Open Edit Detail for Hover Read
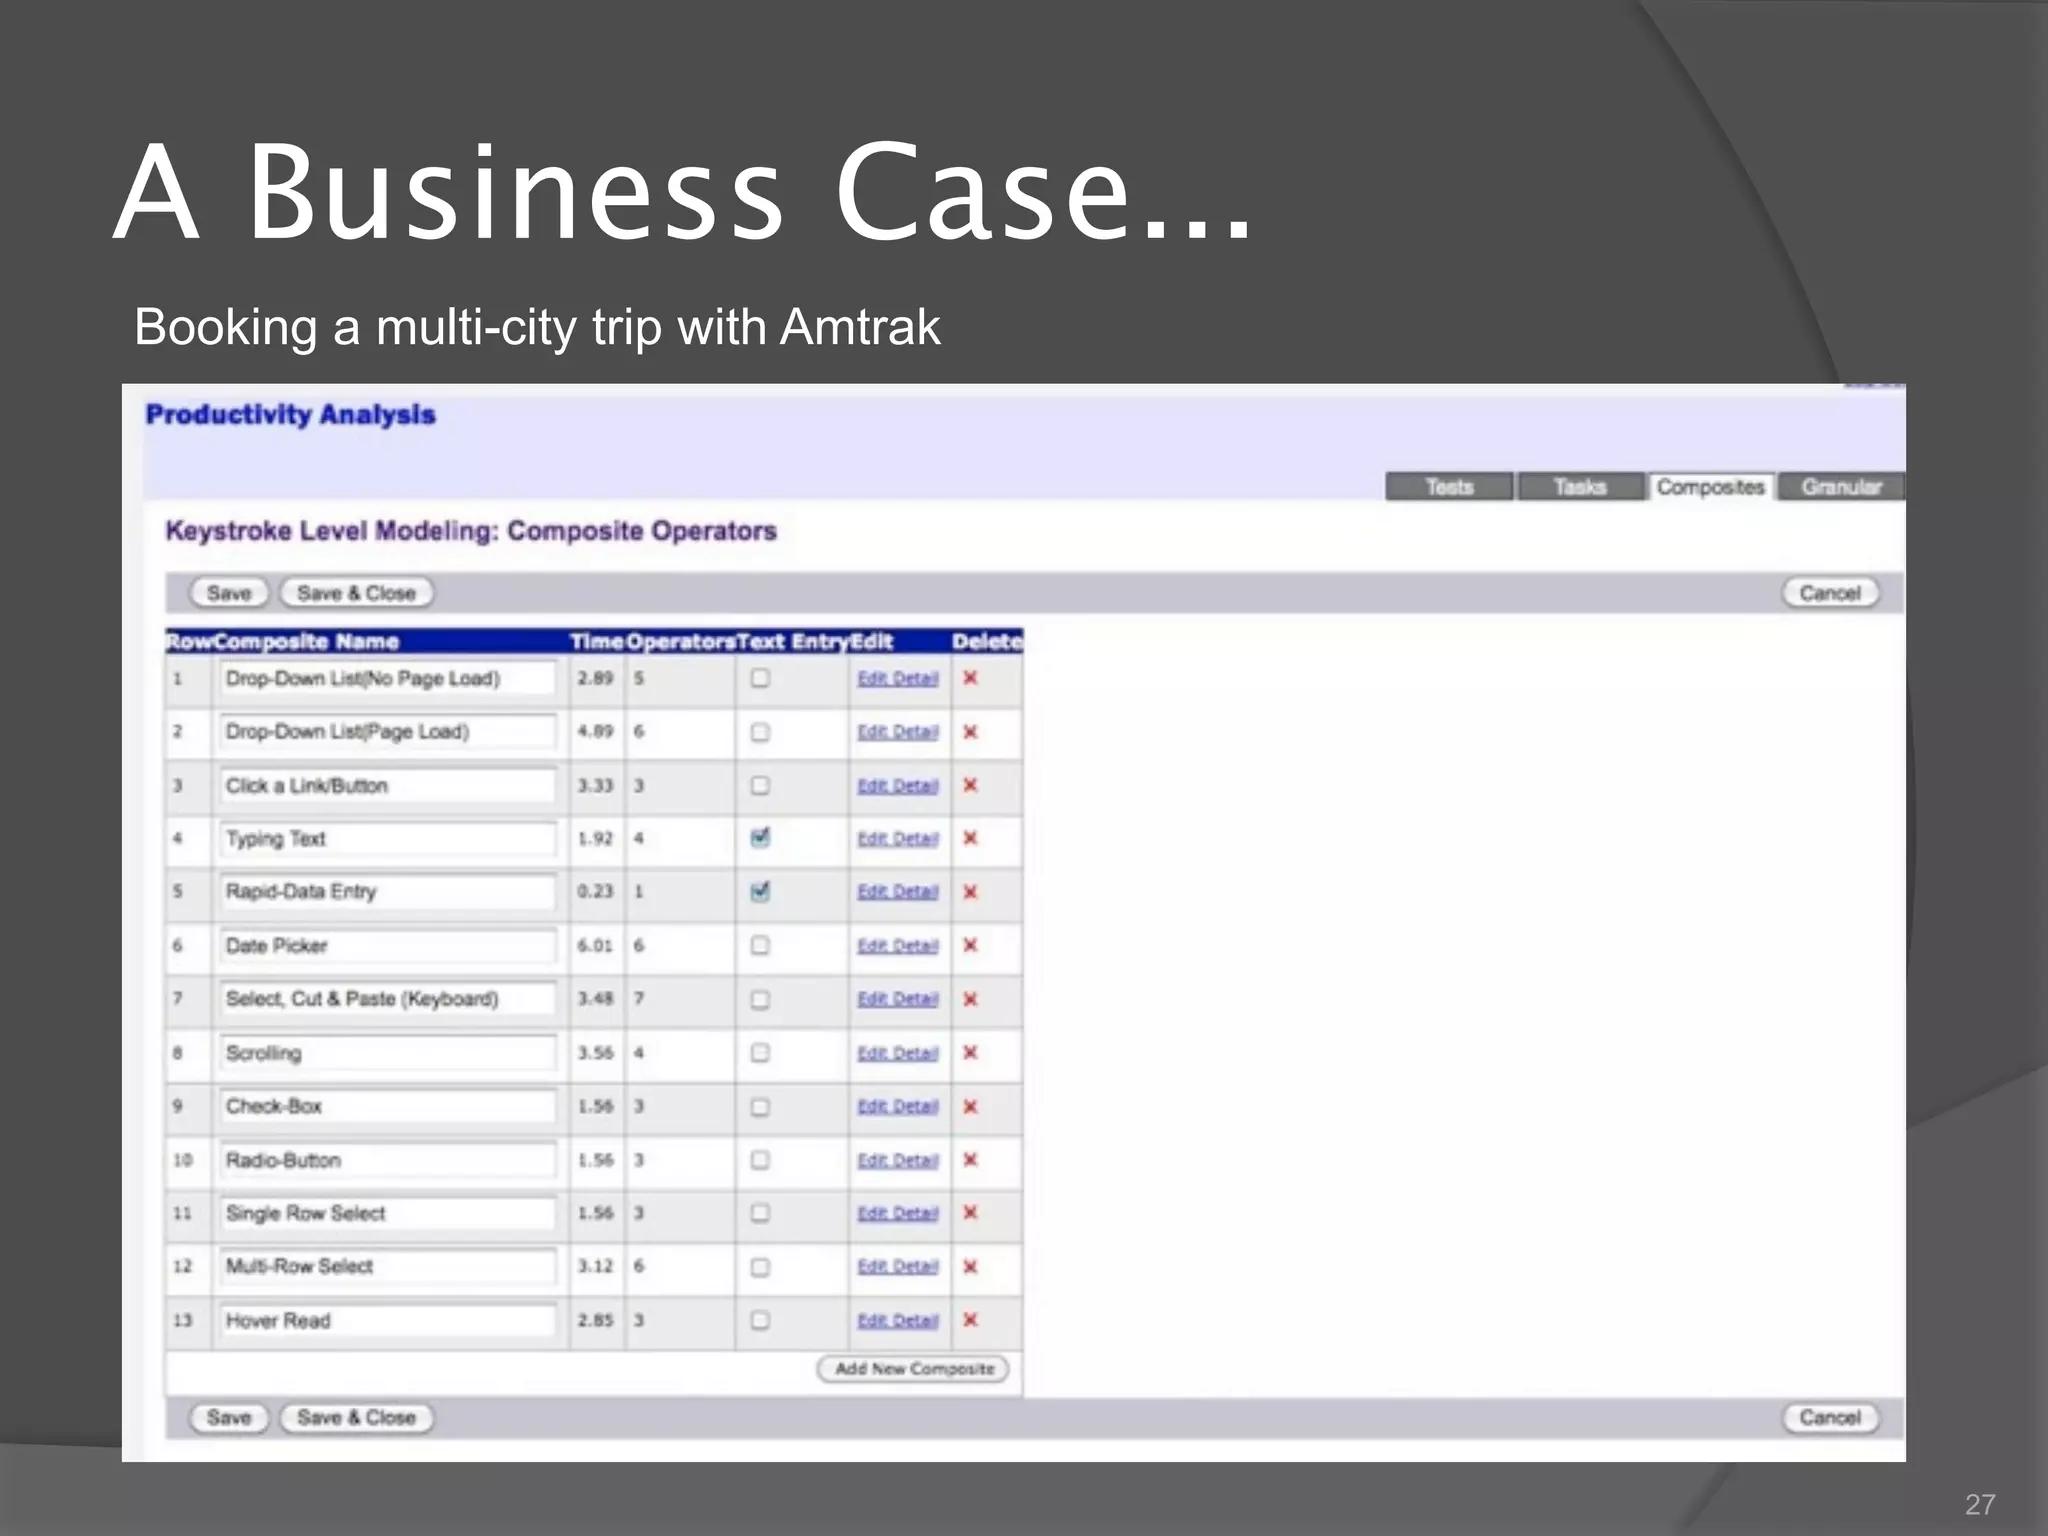 pyautogui.click(x=897, y=1320)
